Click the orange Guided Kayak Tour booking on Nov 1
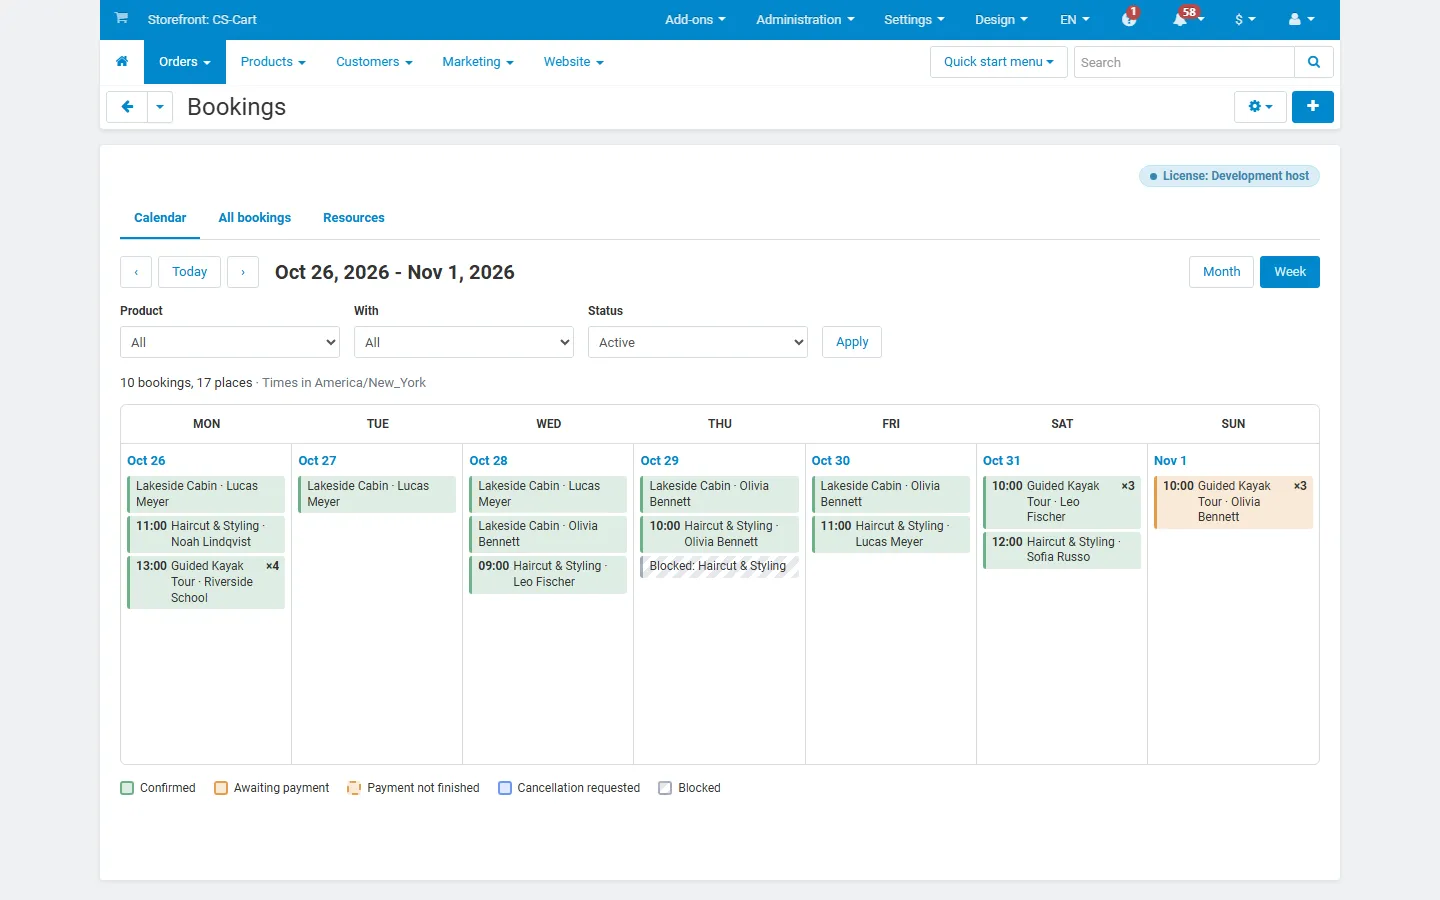Viewport: 1440px width, 900px height. [x=1233, y=502]
